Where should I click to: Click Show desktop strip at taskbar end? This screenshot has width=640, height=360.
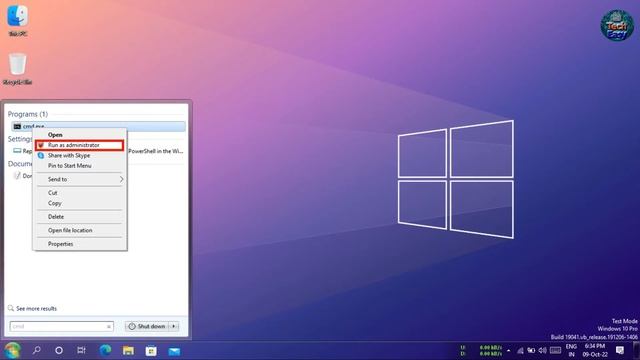(x=638, y=350)
